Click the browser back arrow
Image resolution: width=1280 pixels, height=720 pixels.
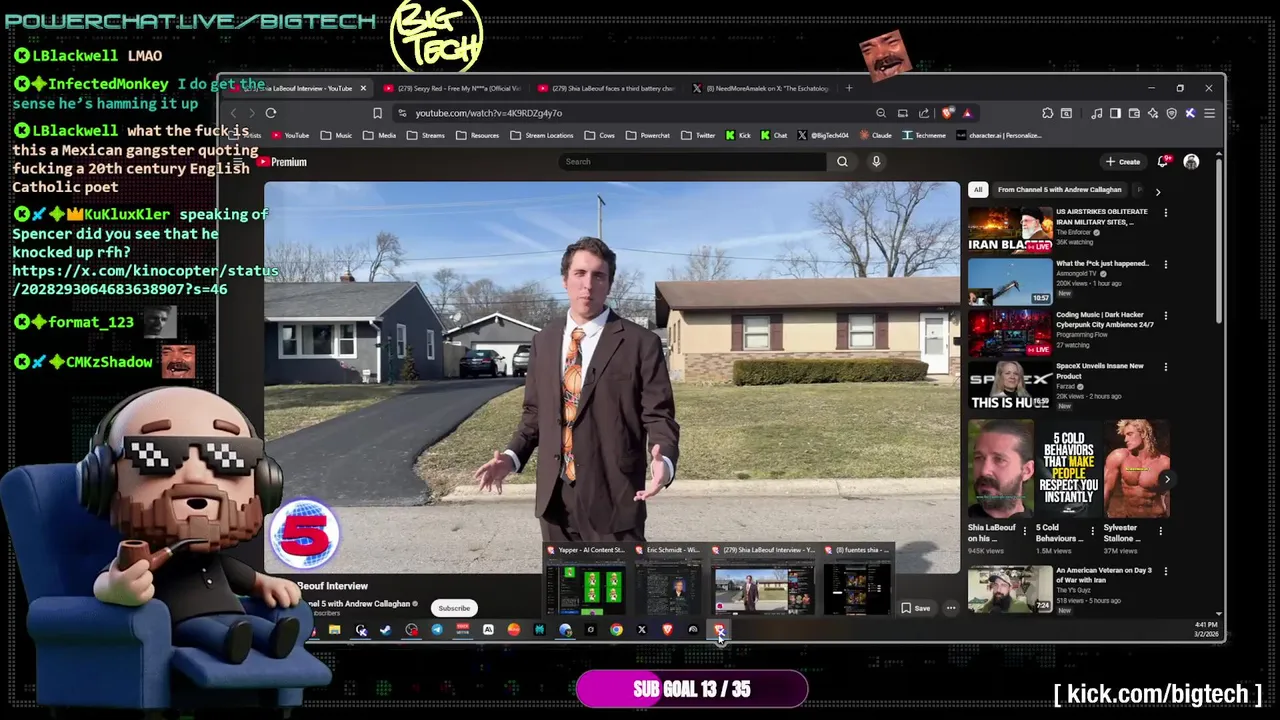[233, 113]
